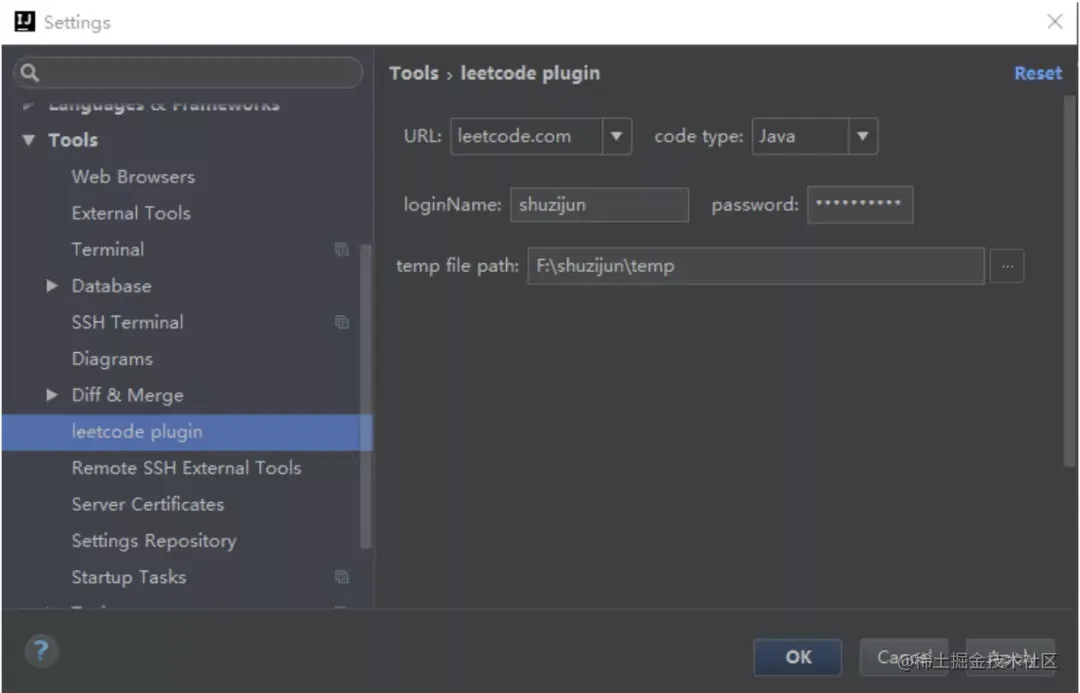Click the loginName field with shuzijun
The height and width of the screenshot is (693, 1080).
pyautogui.click(x=599, y=205)
